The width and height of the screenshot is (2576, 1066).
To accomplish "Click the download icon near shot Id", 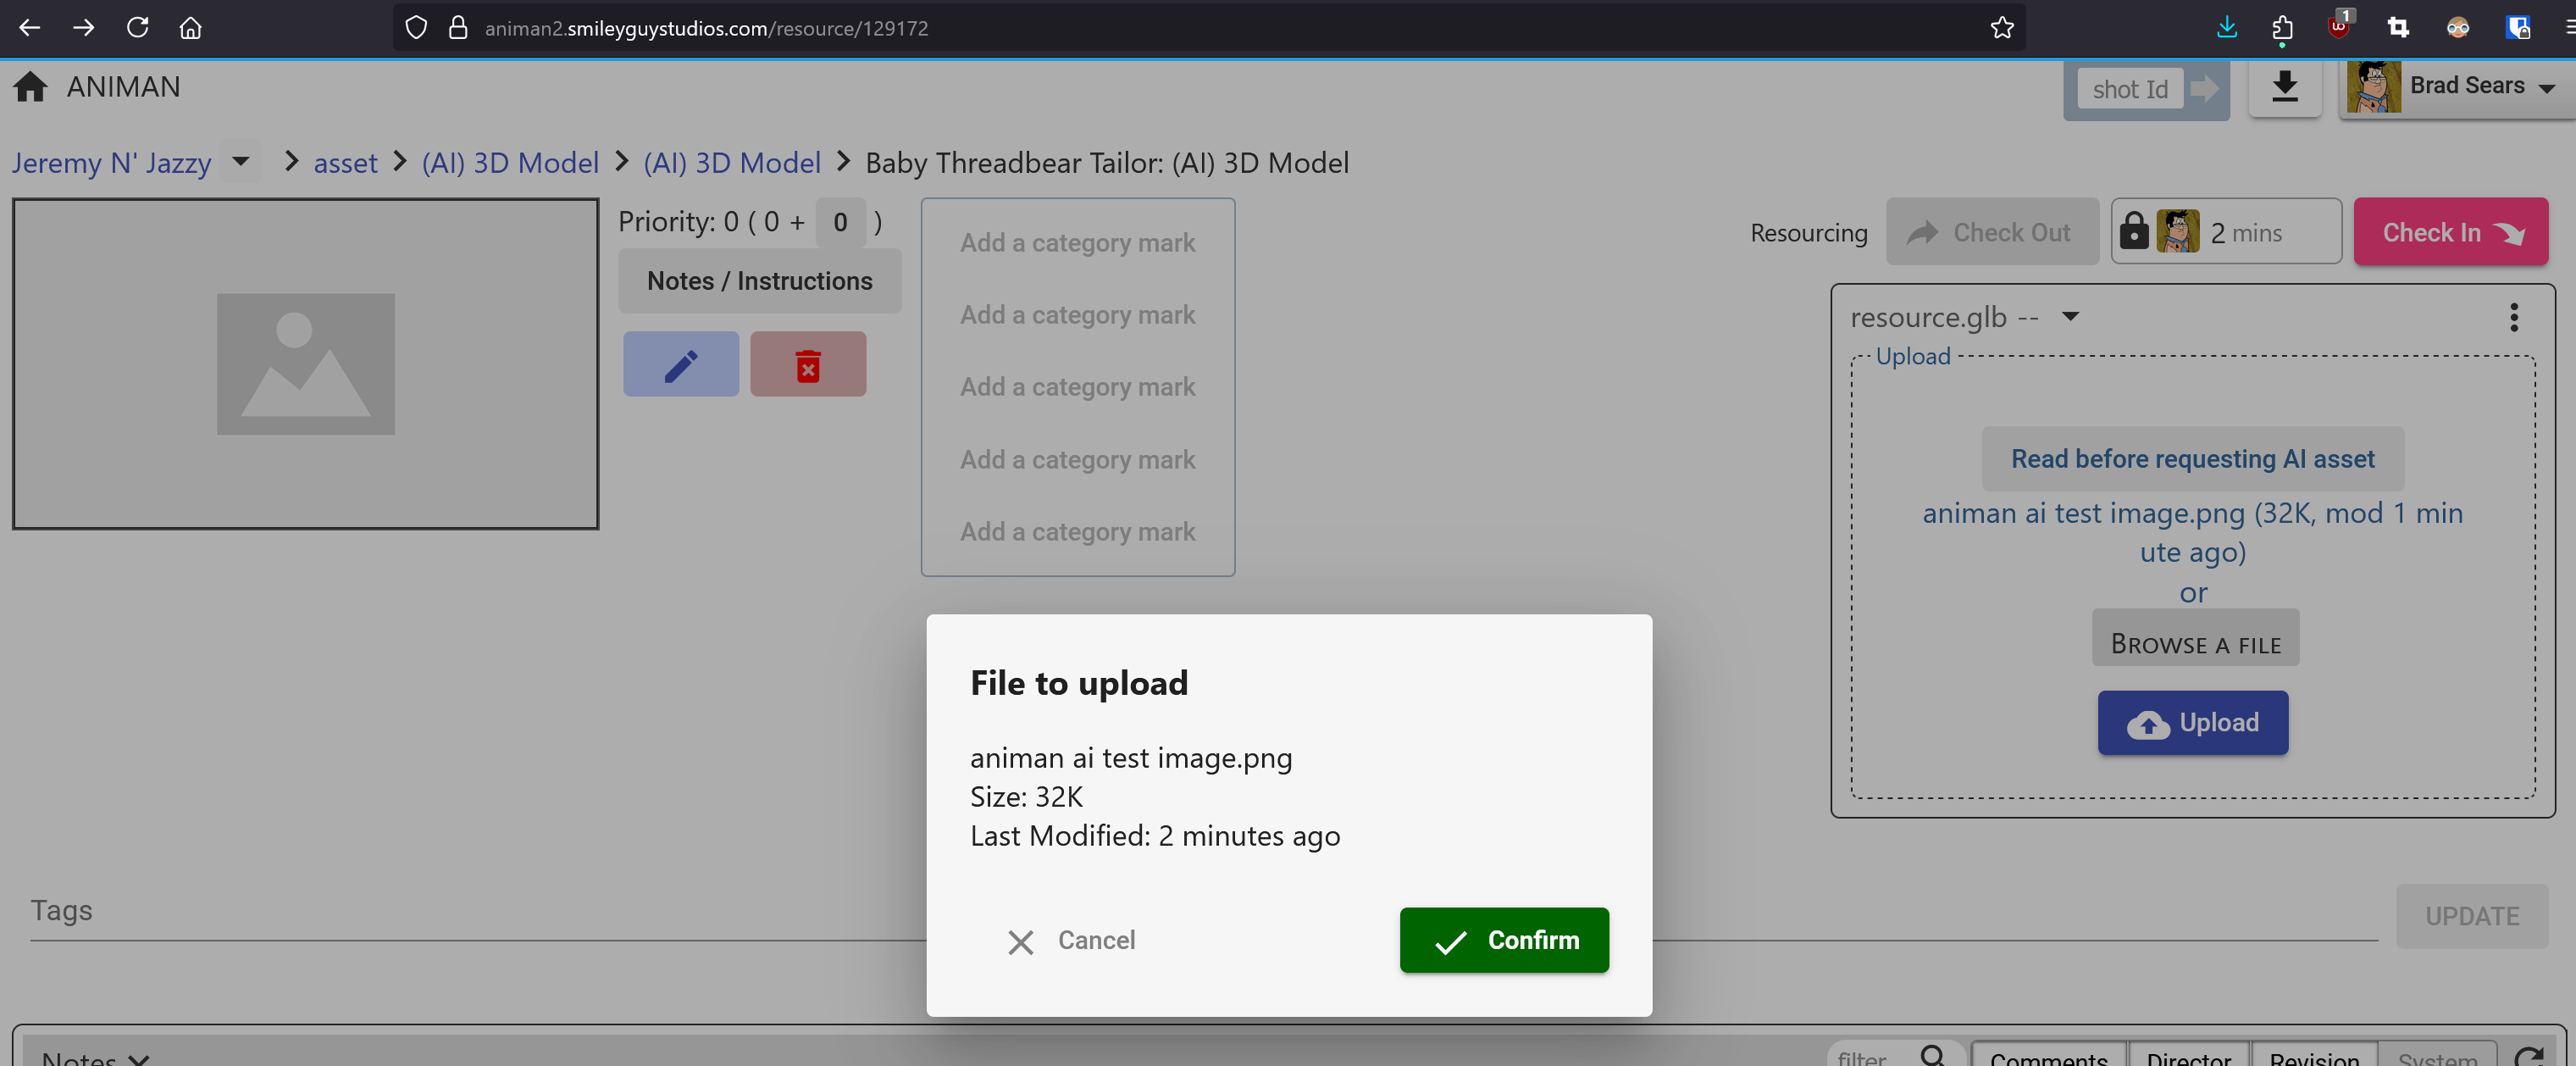I will pos(2283,87).
